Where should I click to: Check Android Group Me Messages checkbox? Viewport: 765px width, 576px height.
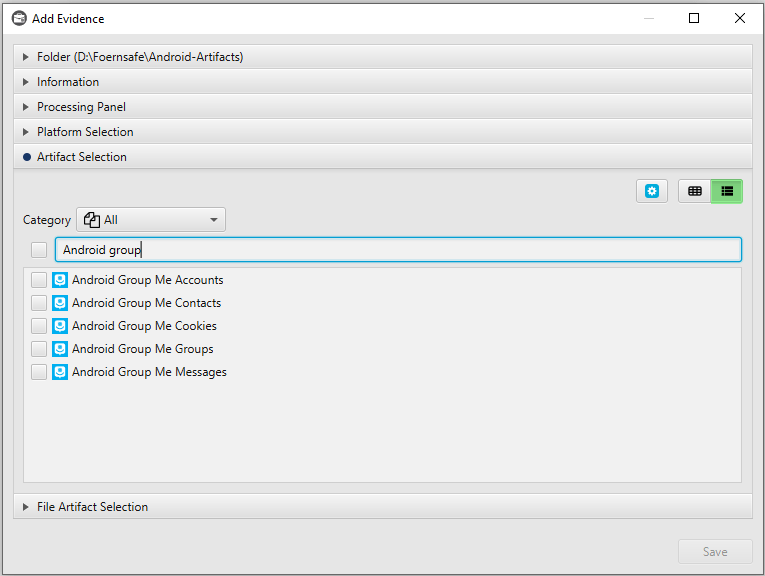point(39,372)
